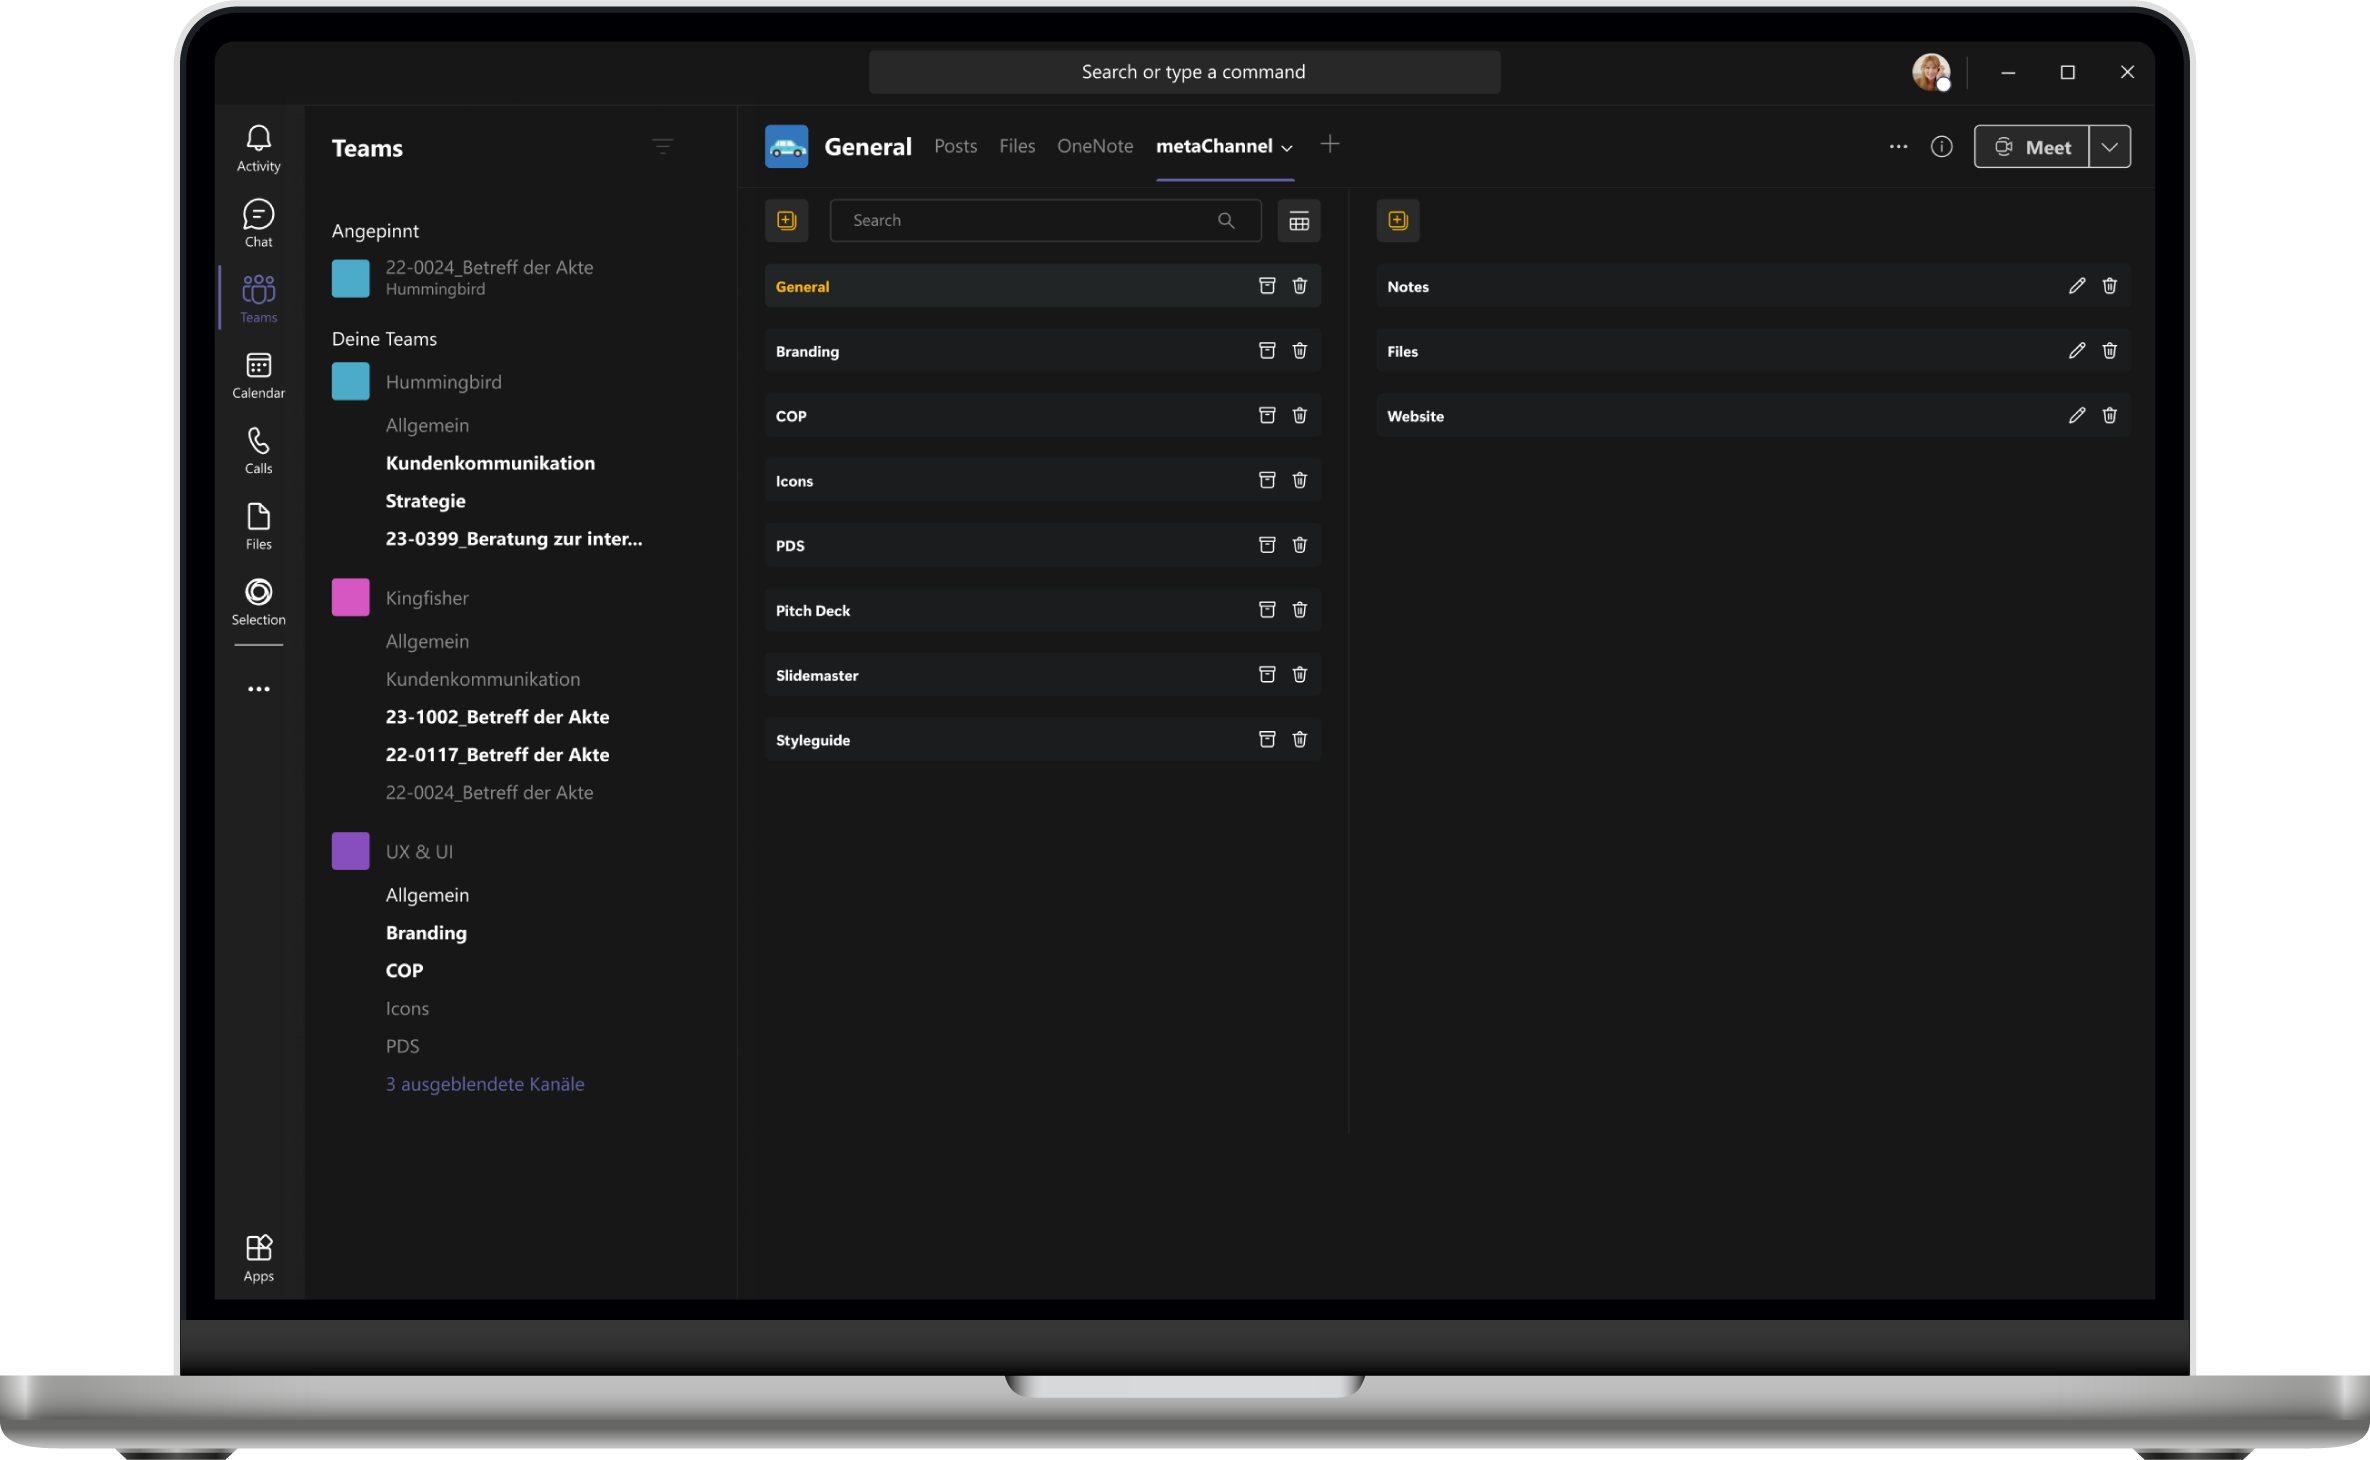The image size is (2370, 1460).
Task: Expand the Meet dropdown arrow
Action: (2109, 147)
